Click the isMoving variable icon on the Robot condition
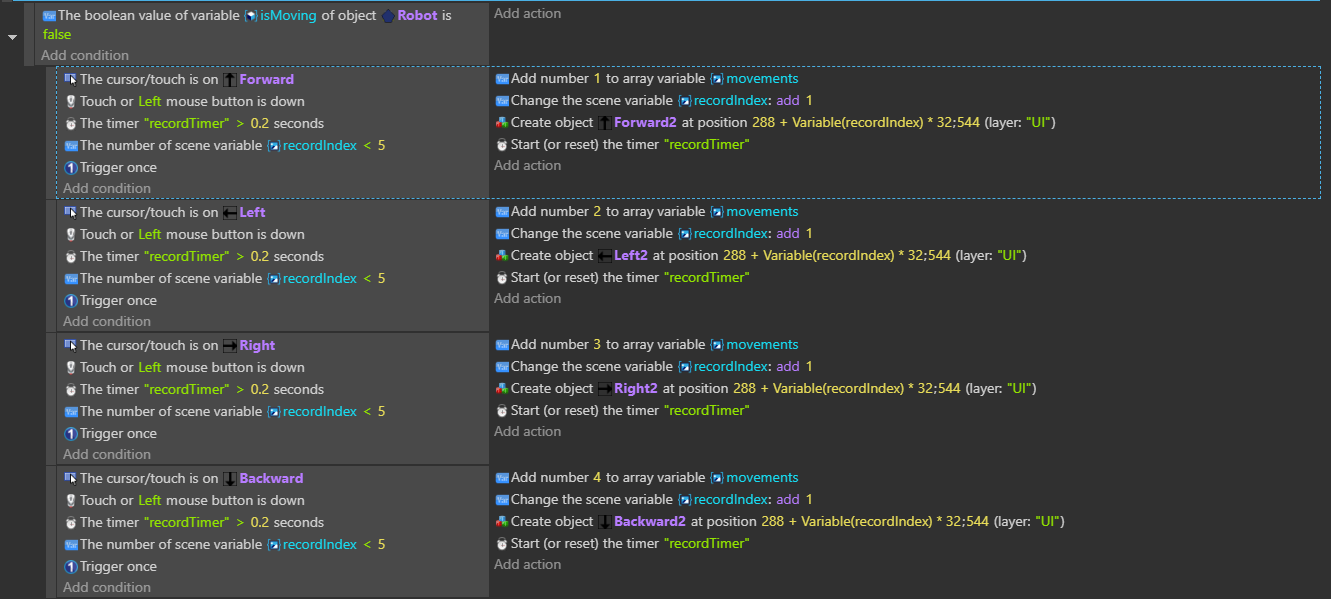Image resolution: width=1331 pixels, height=599 pixels. point(250,15)
